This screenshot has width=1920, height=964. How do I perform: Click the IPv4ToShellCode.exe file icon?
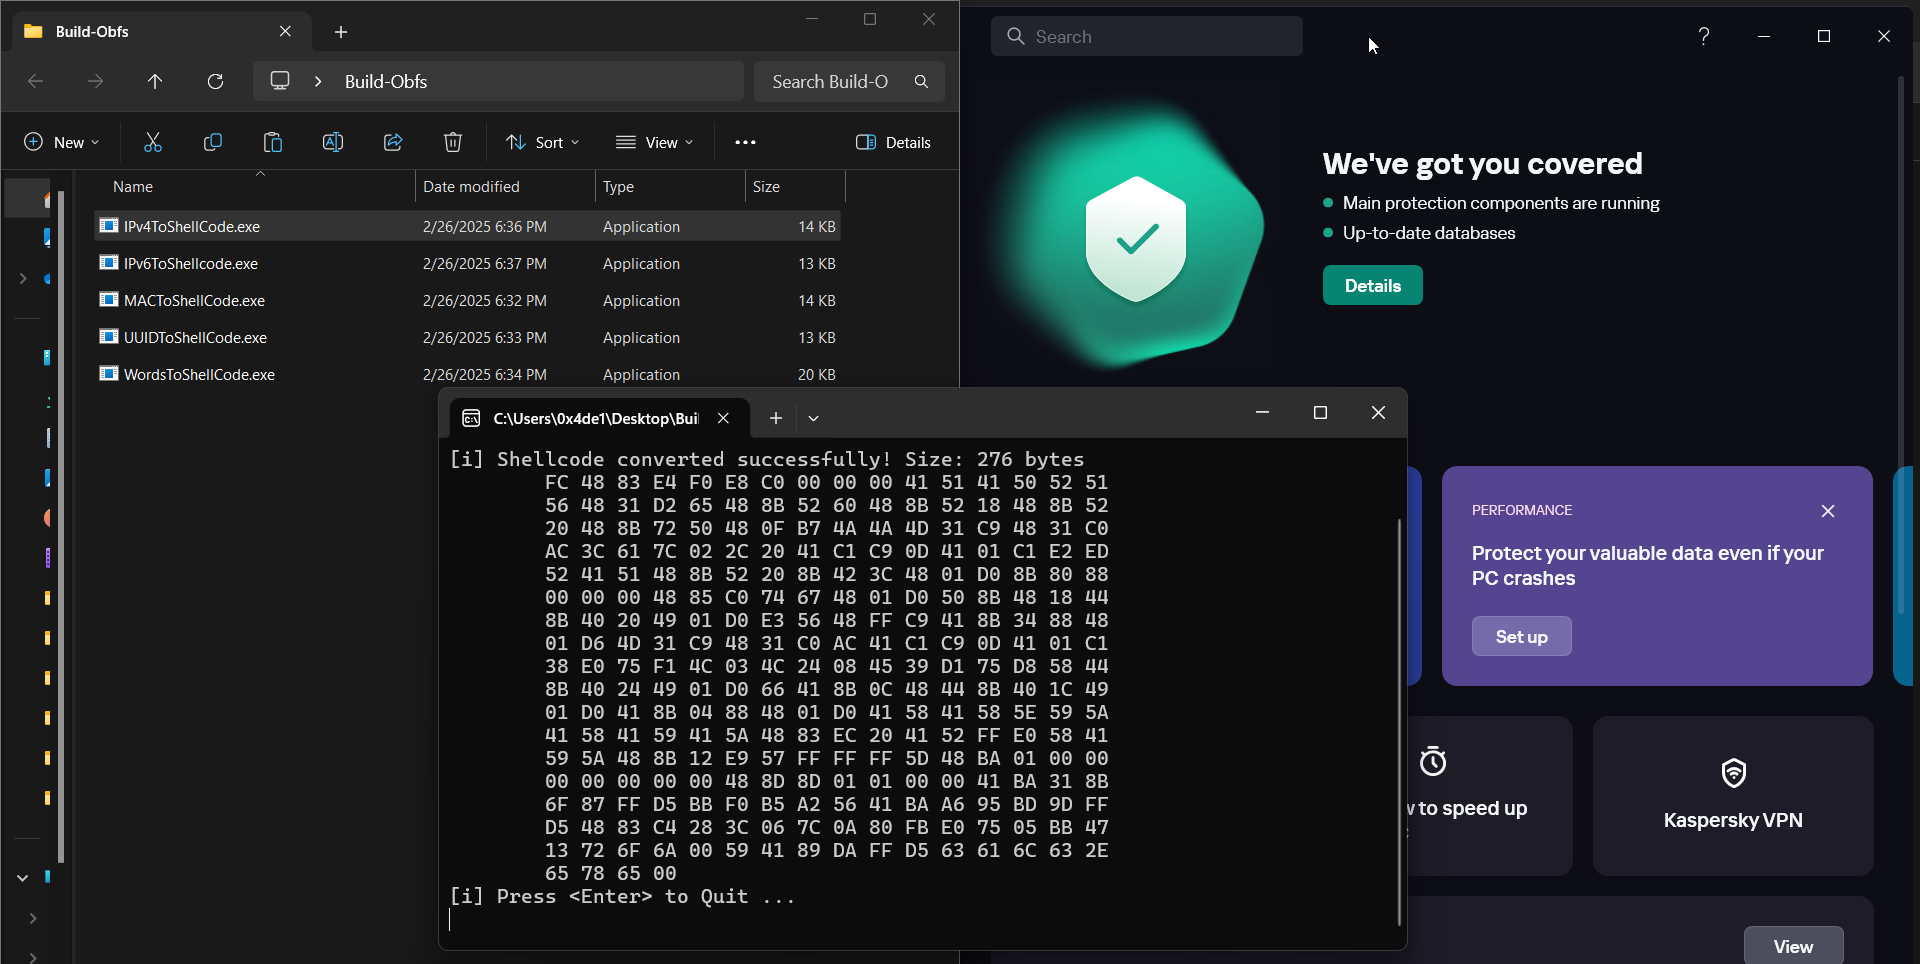pyautogui.click(x=109, y=226)
